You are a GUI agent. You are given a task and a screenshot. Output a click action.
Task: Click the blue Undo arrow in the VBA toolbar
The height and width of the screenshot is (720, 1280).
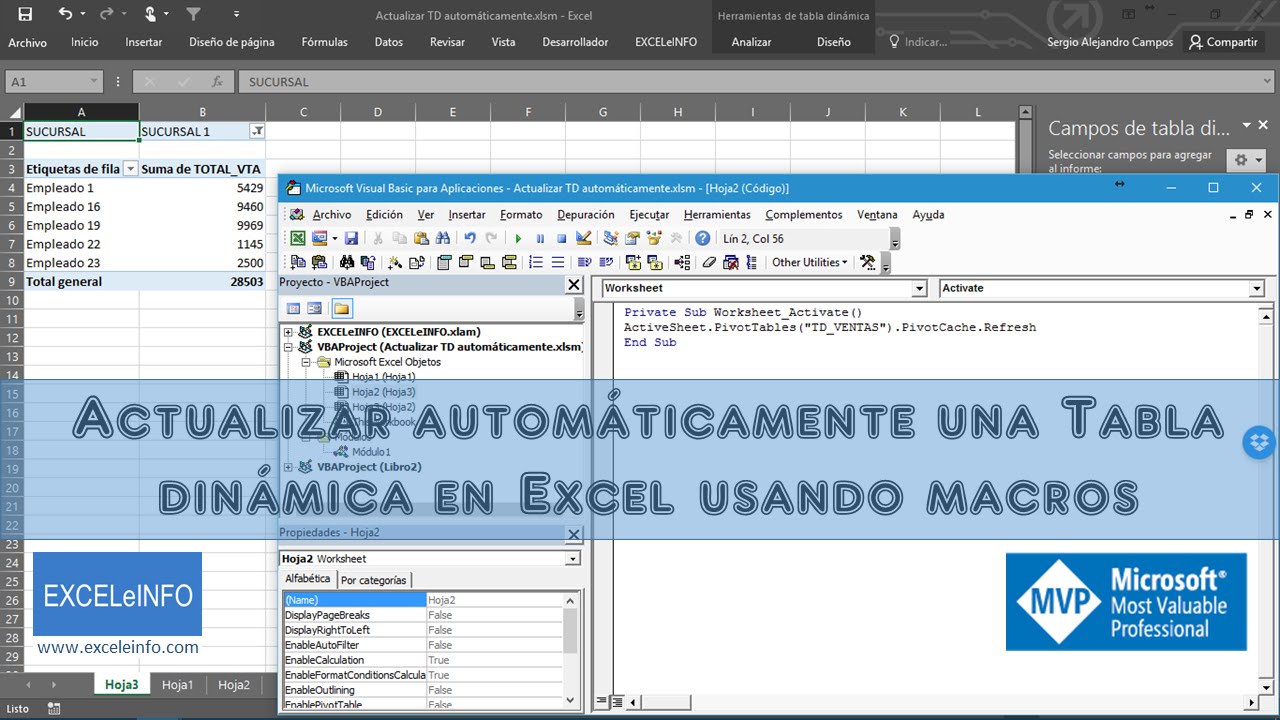(x=470, y=238)
